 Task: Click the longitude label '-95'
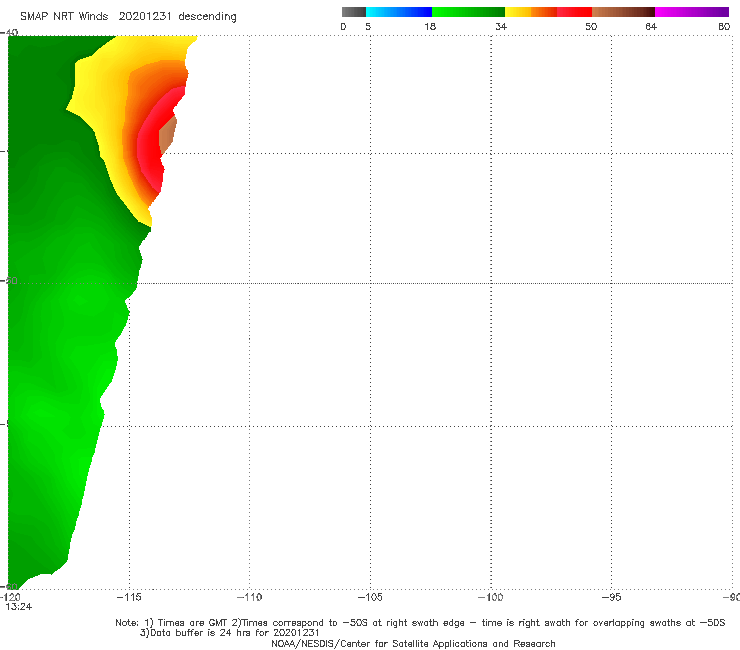click(x=612, y=597)
